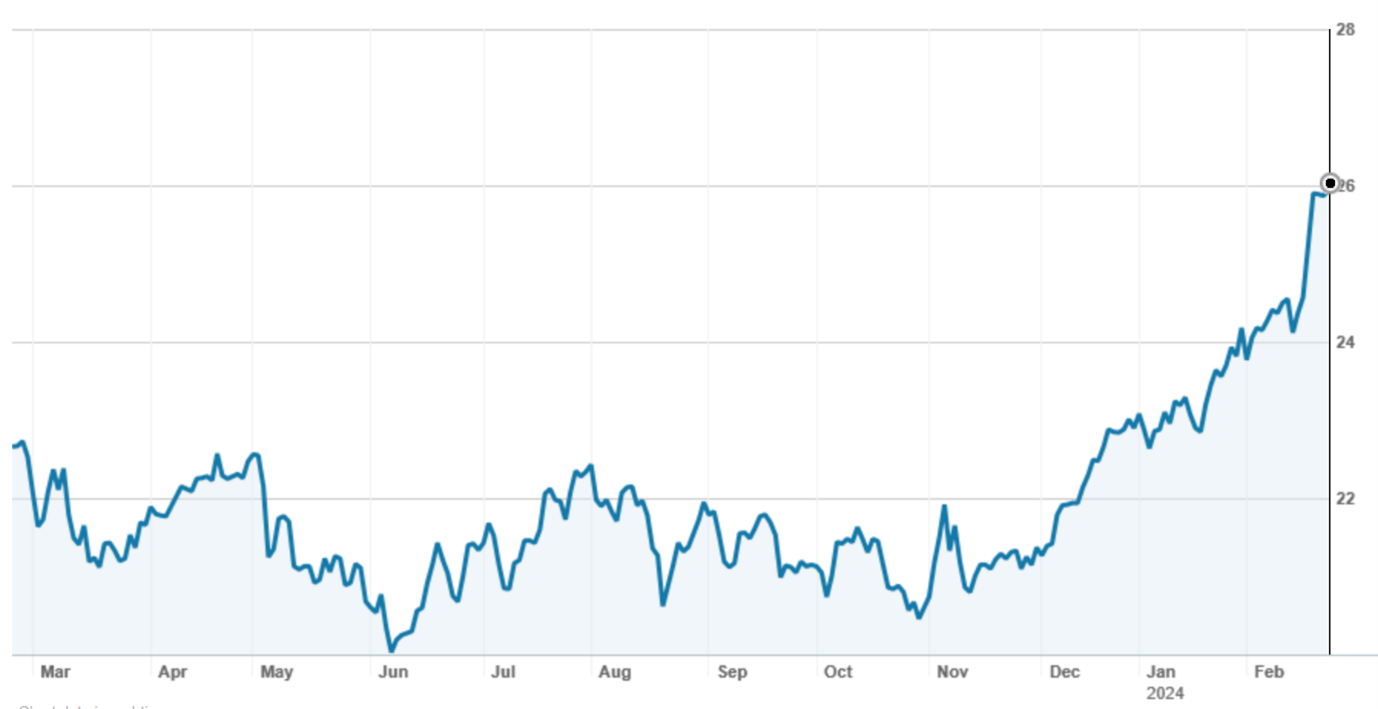The height and width of the screenshot is (709, 1378).
Task: Click the May label on the x-axis
Action: tap(276, 672)
